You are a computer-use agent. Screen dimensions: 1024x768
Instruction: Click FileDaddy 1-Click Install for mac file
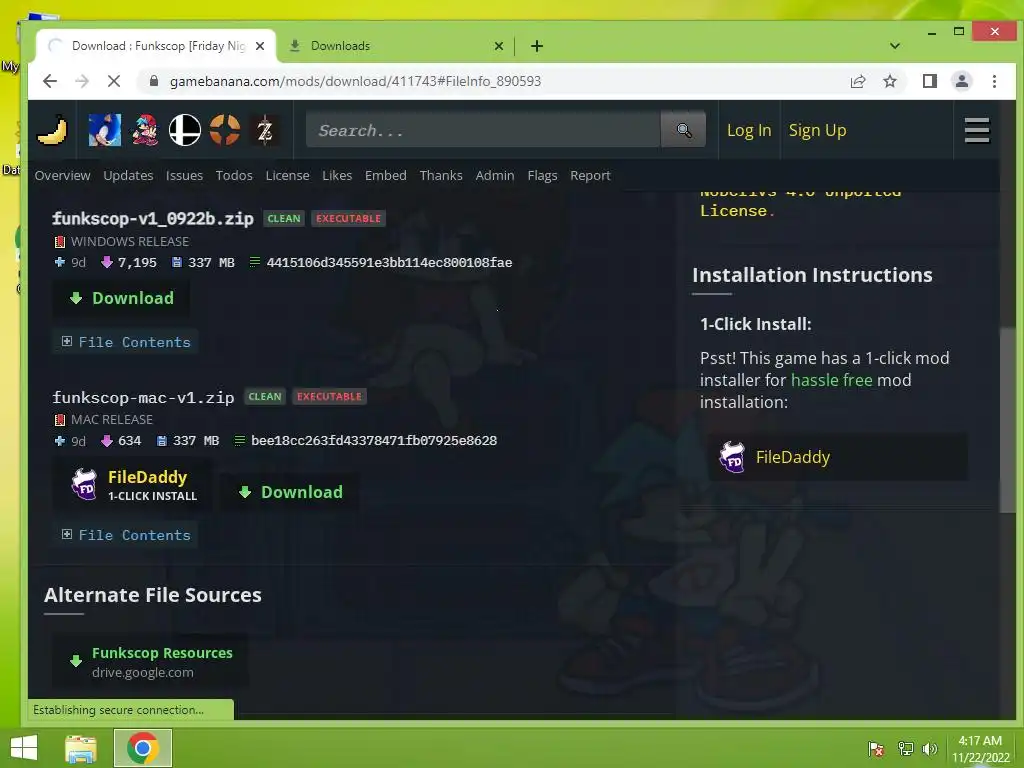pyautogui.click(x=134, y=485)
